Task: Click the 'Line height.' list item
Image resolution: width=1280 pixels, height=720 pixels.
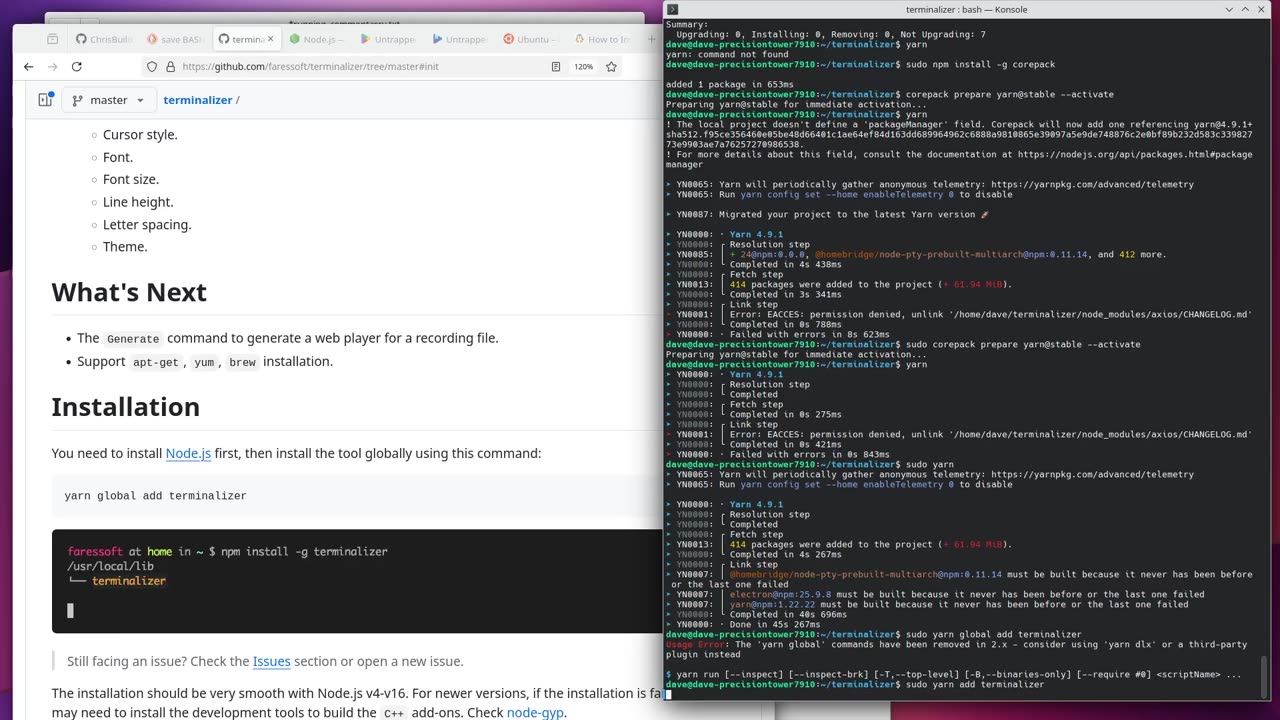Action: point(138,202)
